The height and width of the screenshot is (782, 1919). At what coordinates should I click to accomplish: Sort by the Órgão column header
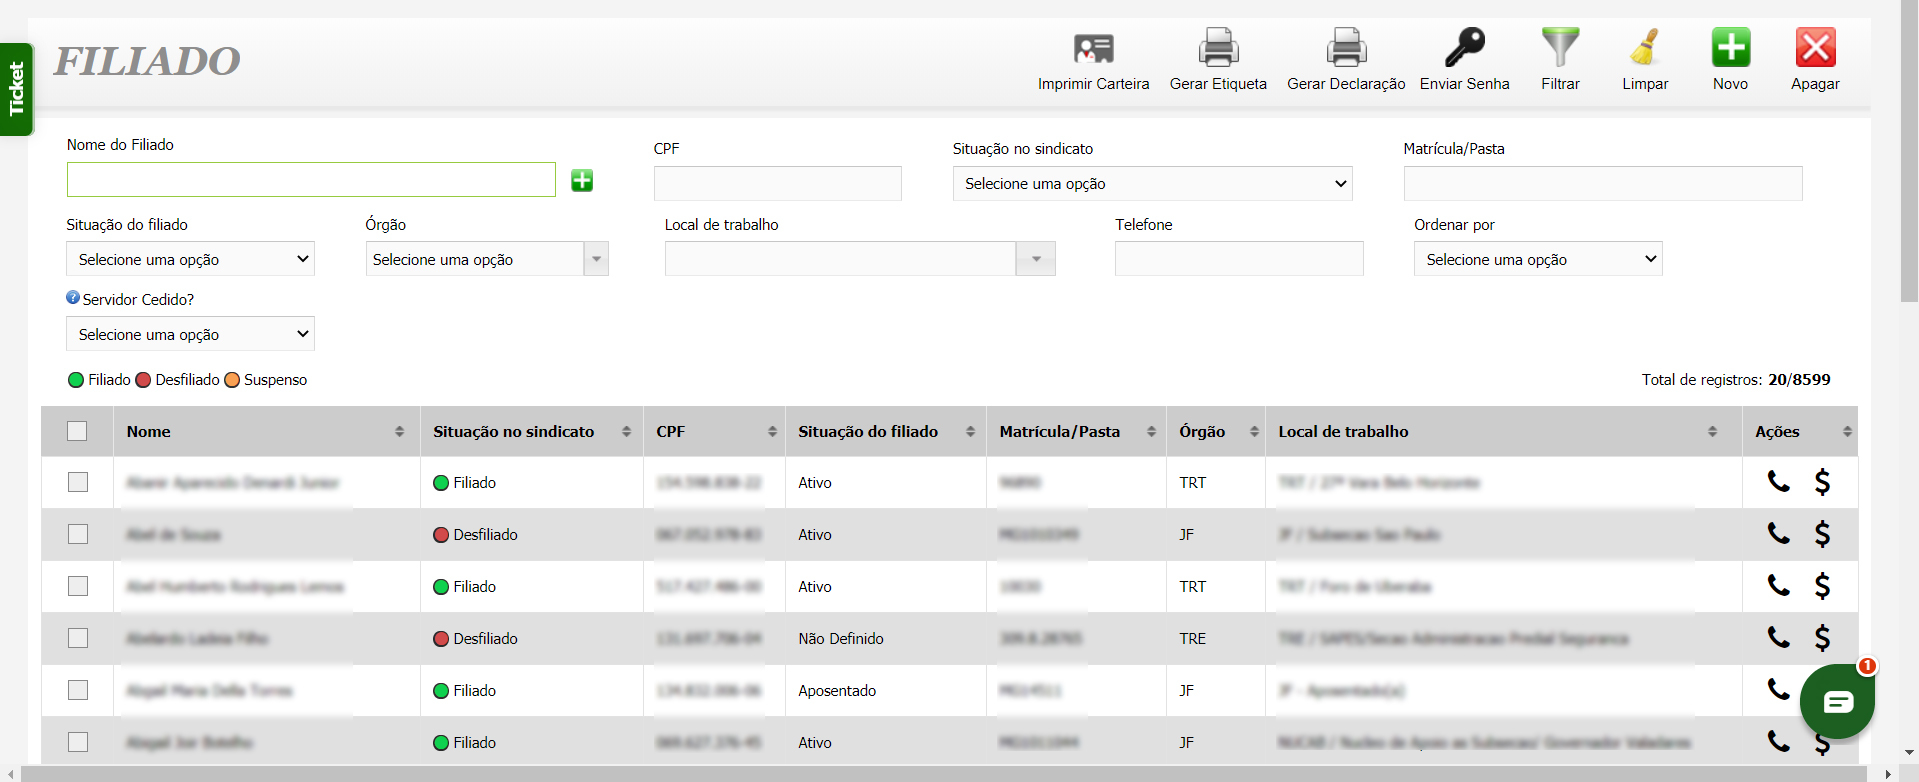(x=1215, y=432)
